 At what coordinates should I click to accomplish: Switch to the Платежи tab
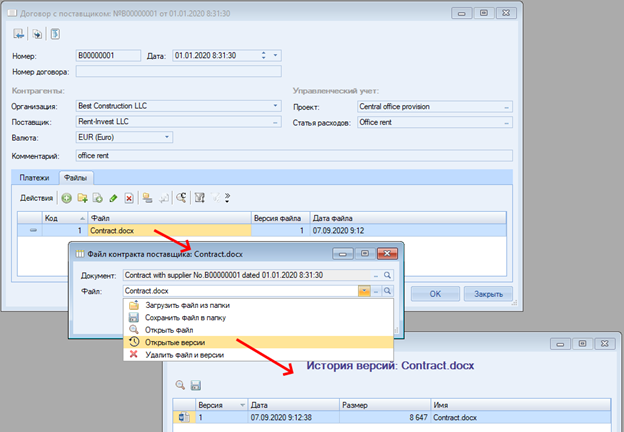pyautogui.click(x=35, y=178)
